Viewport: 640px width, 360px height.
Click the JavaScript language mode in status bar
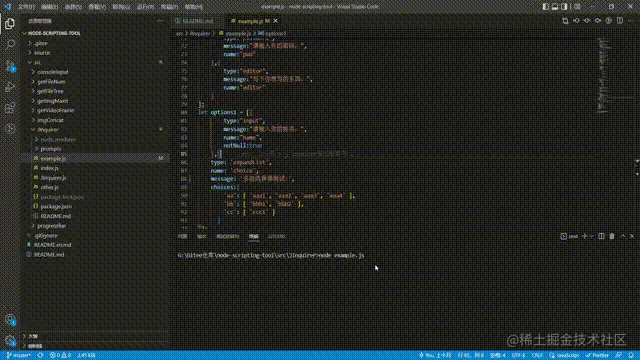[564, 355]
